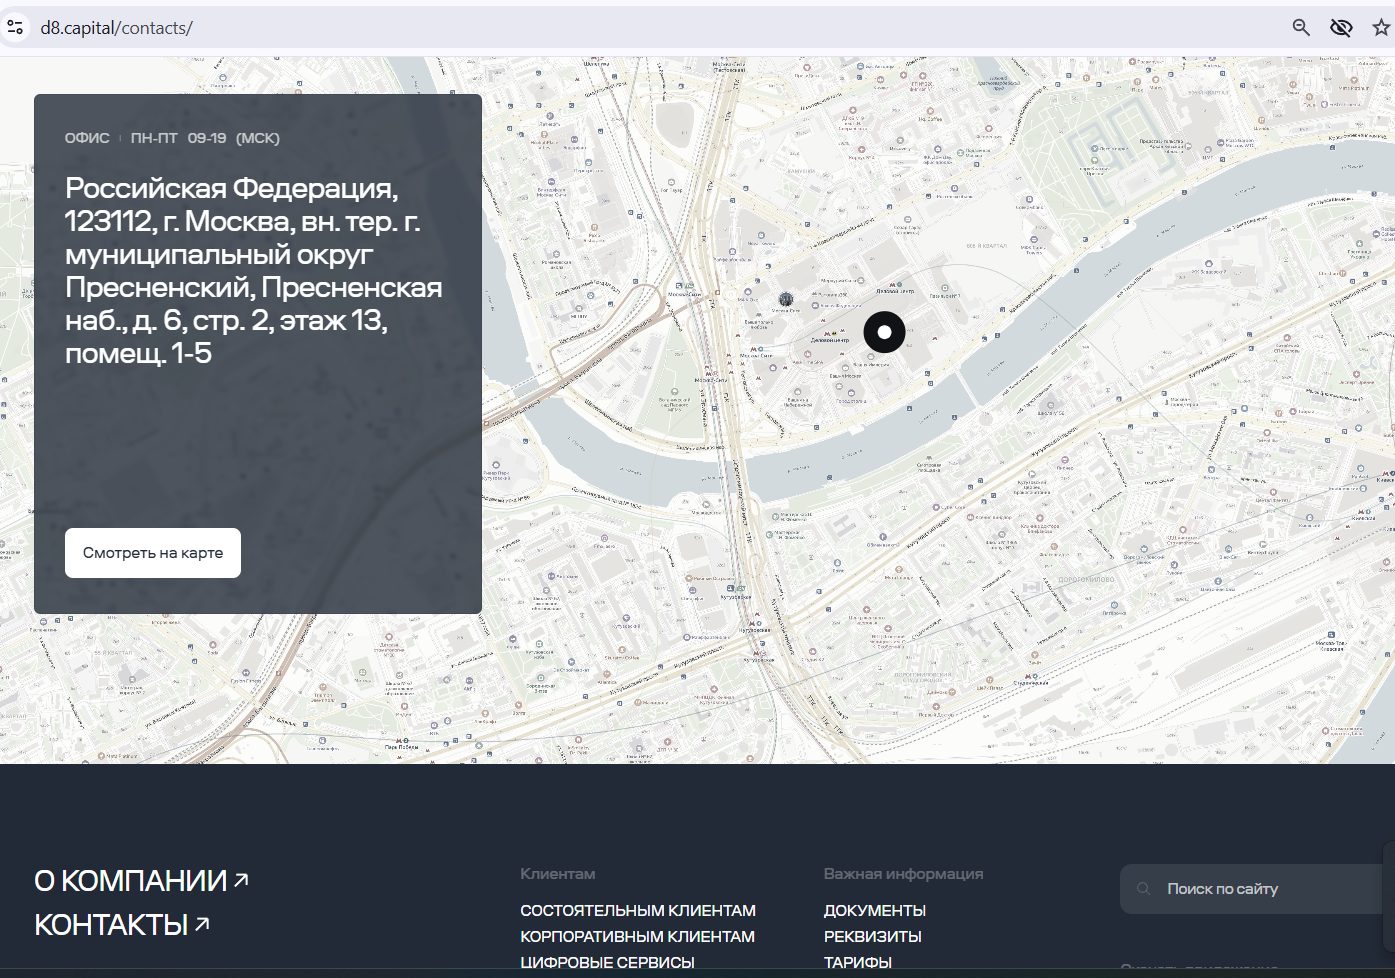Viewport: 1395px width, 978px height.
Task: Click the site information icon in address bar
Action: click(x=15, y=28)
